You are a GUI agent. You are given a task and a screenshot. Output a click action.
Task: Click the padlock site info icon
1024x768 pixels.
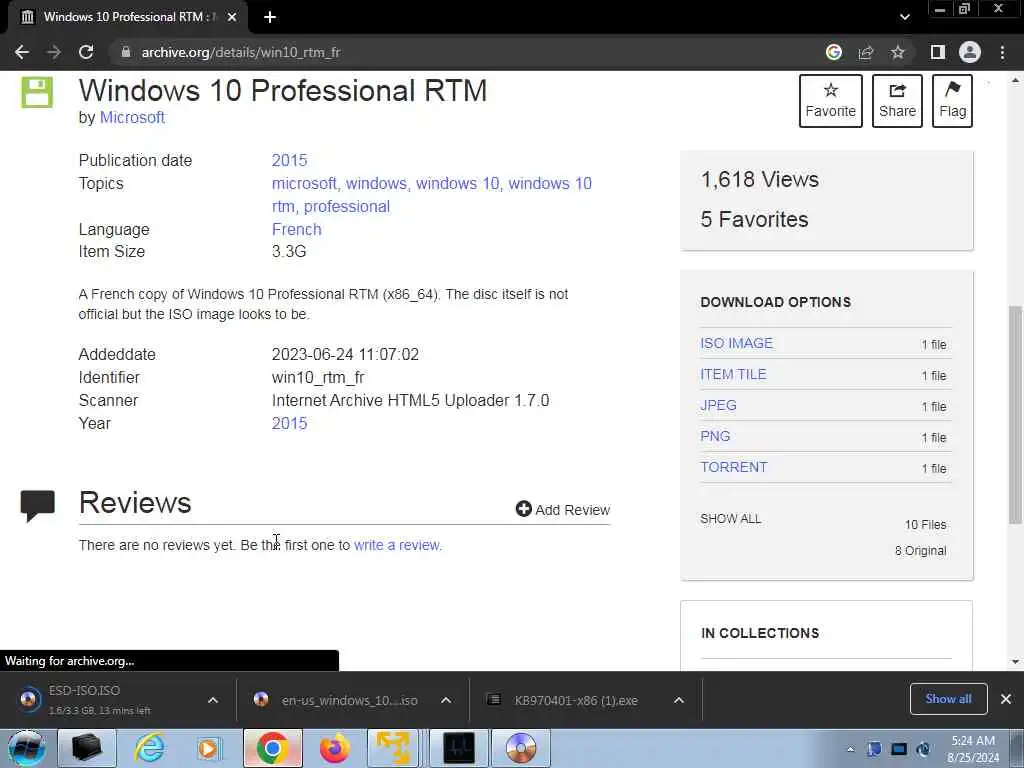(x=125, y=52)
